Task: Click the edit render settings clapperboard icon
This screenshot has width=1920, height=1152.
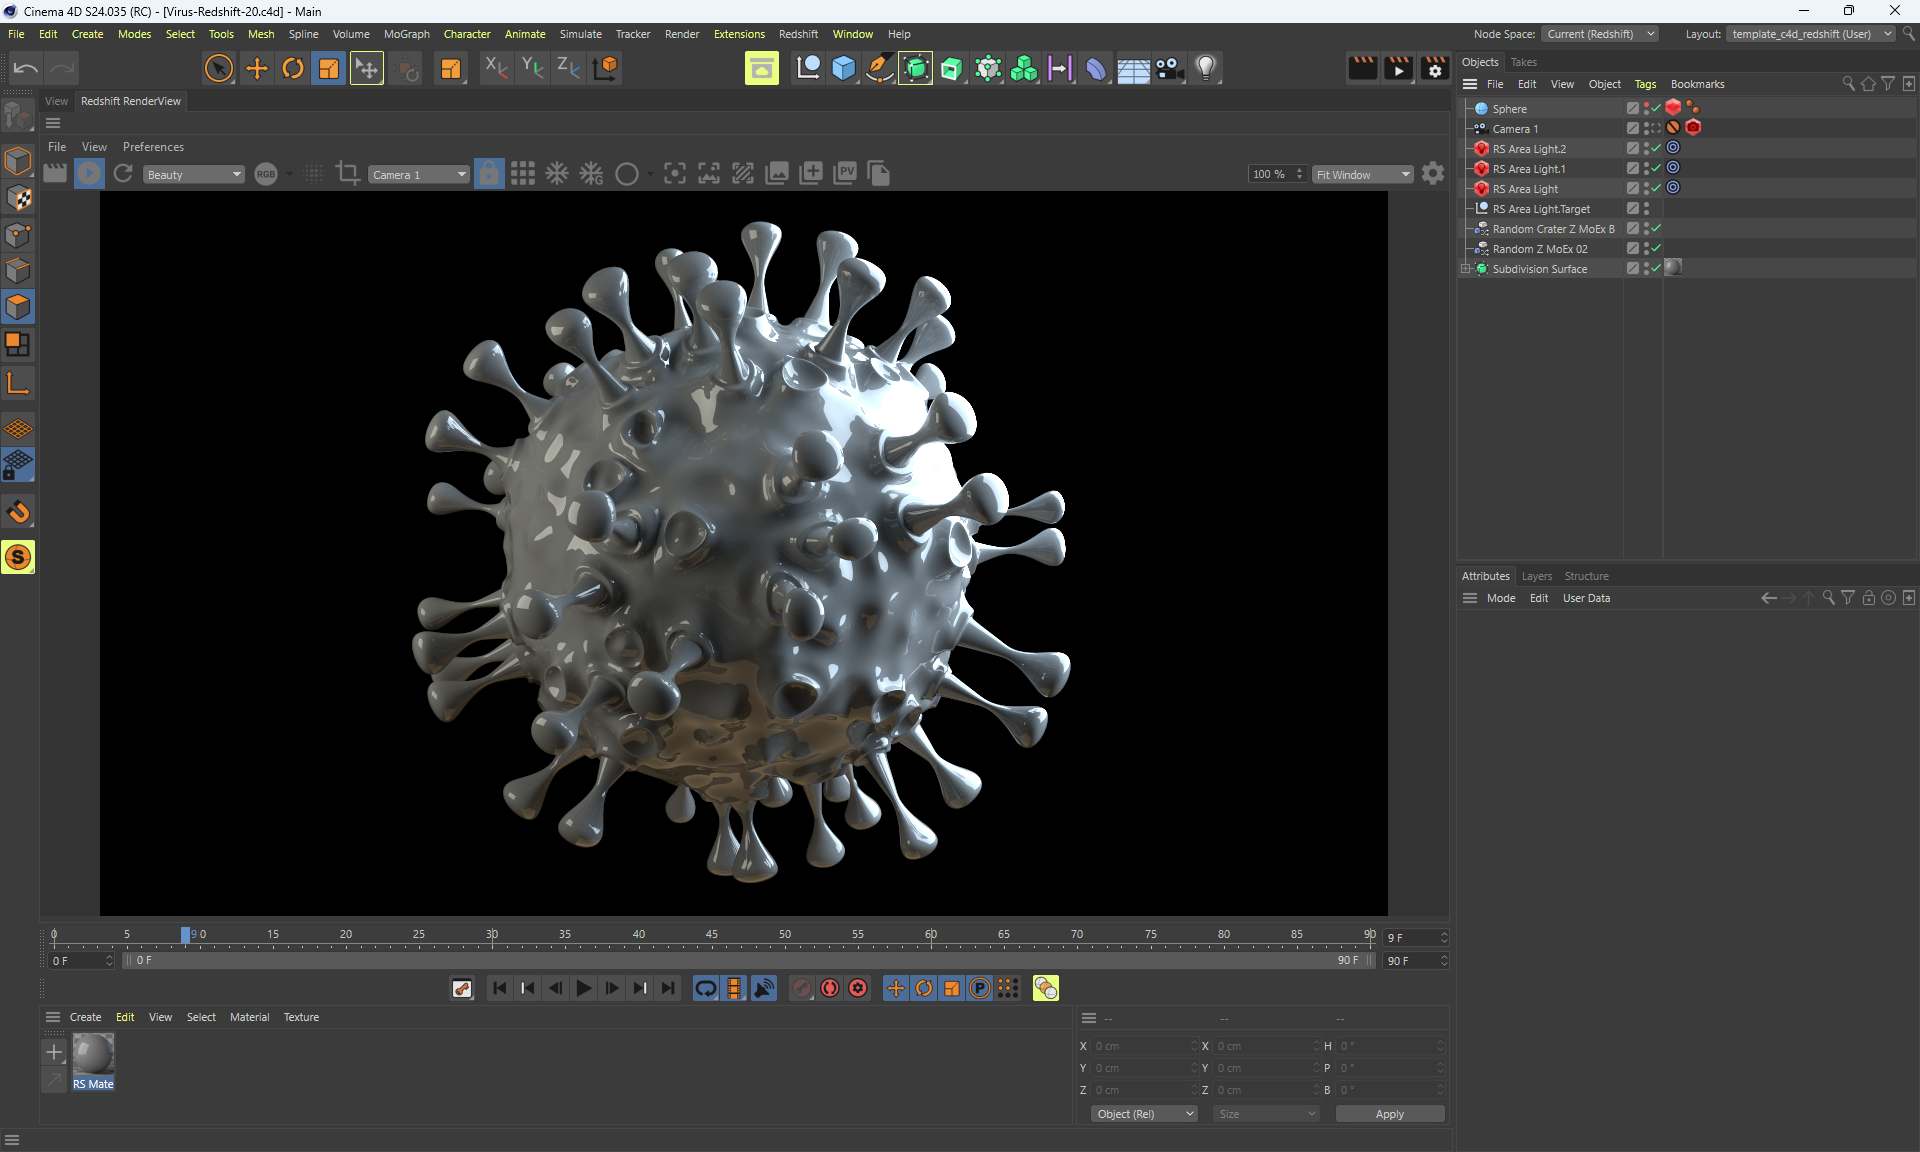Action: 1434,68
